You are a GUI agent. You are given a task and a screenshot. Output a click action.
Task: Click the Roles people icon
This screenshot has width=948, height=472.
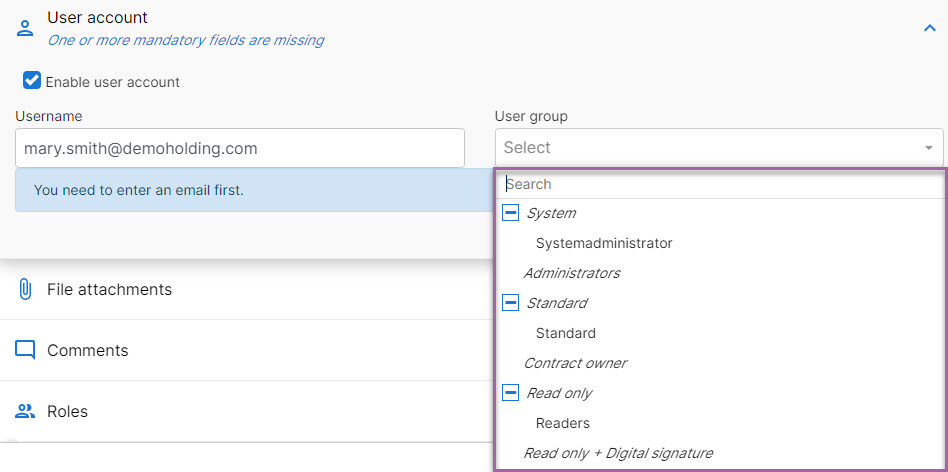click(x=25, y=412)
